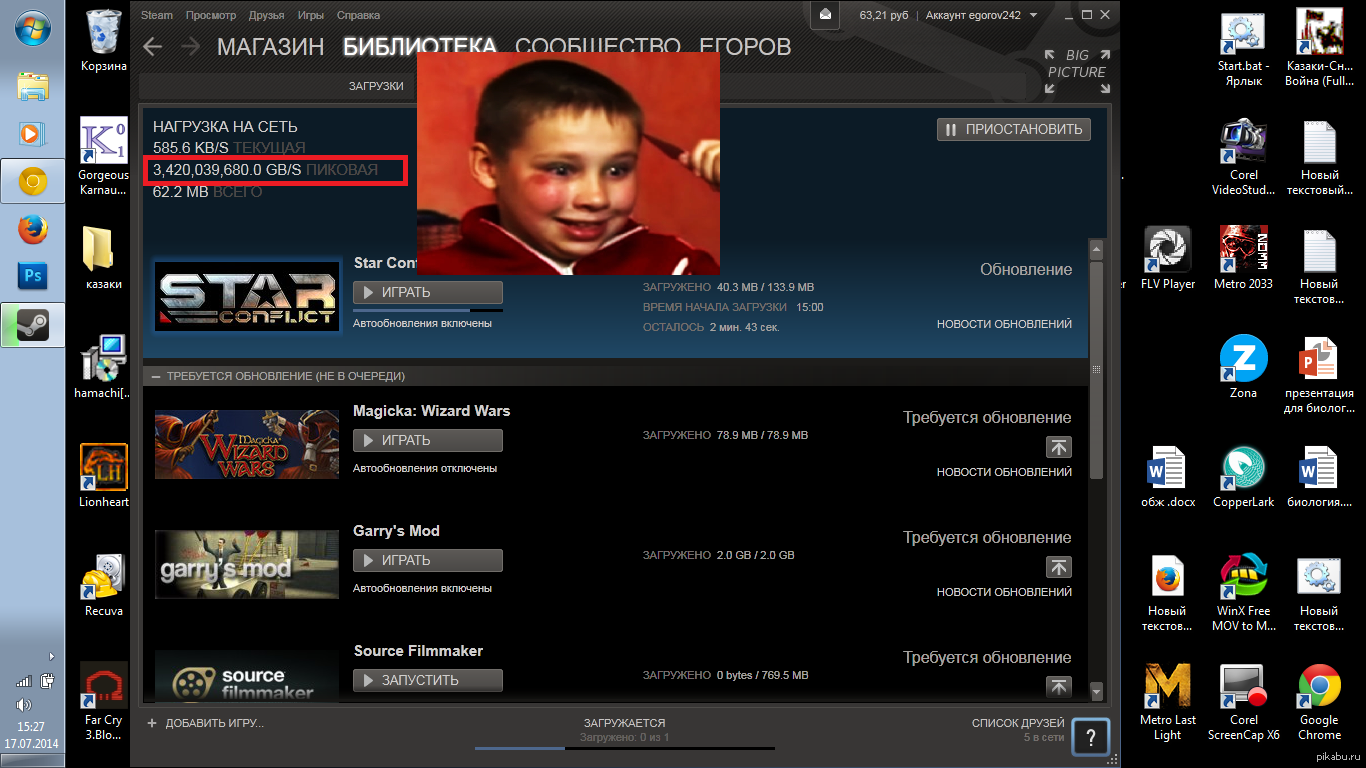Open биология Word document on desktop
Image resolution: width=1366 pixels, height=768 pixels.
(x=1319, y=476)
